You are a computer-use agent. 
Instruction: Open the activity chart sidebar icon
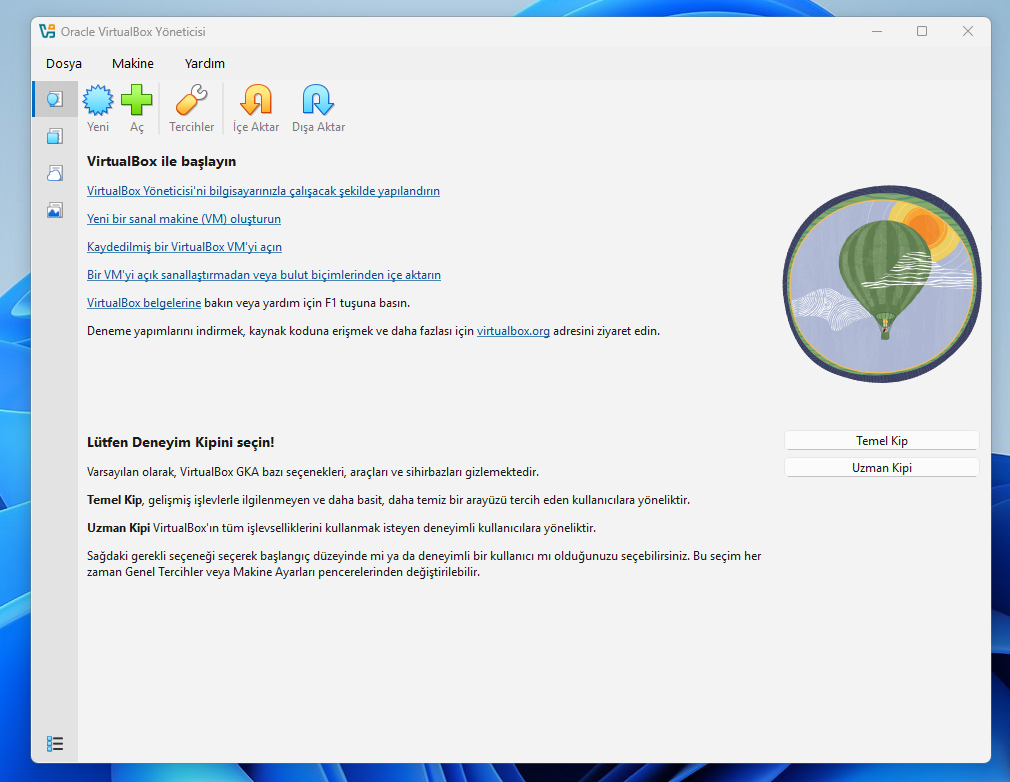click(x=55, y=210)
